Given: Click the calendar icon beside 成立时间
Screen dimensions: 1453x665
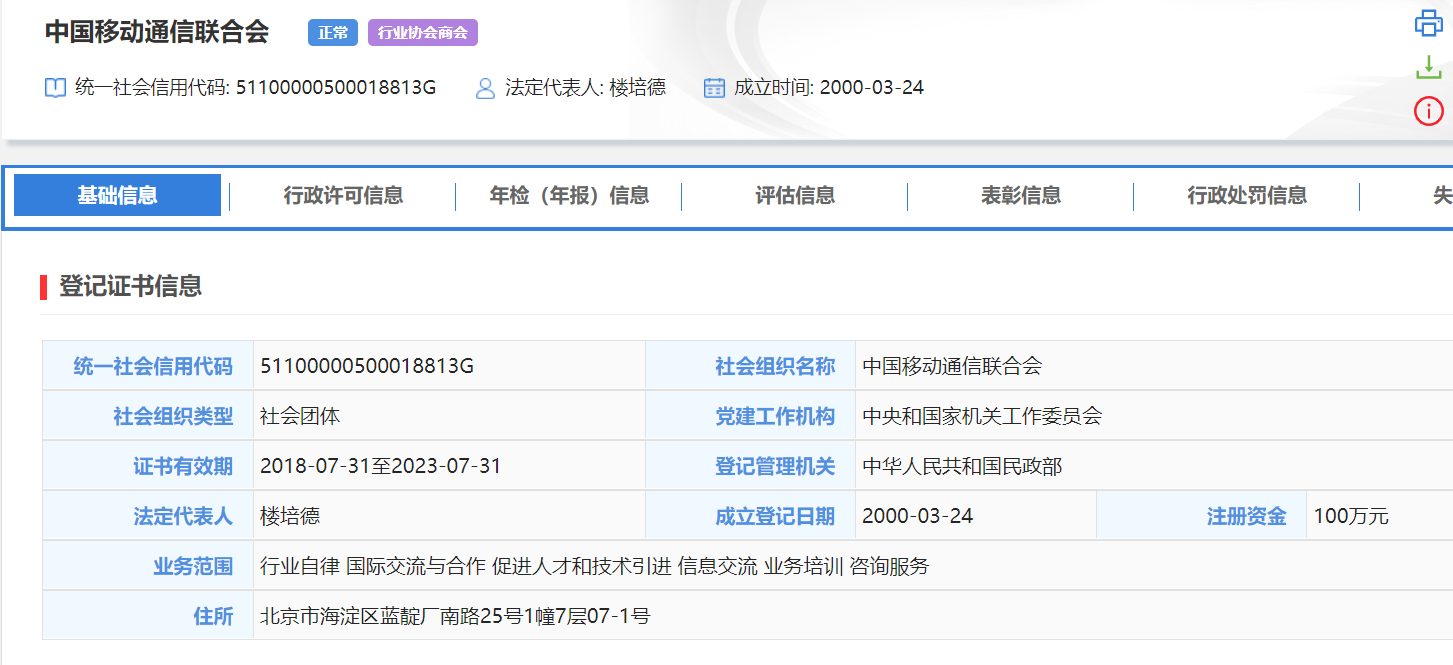Looking at the screenshot, I should (x=714, y=88).
